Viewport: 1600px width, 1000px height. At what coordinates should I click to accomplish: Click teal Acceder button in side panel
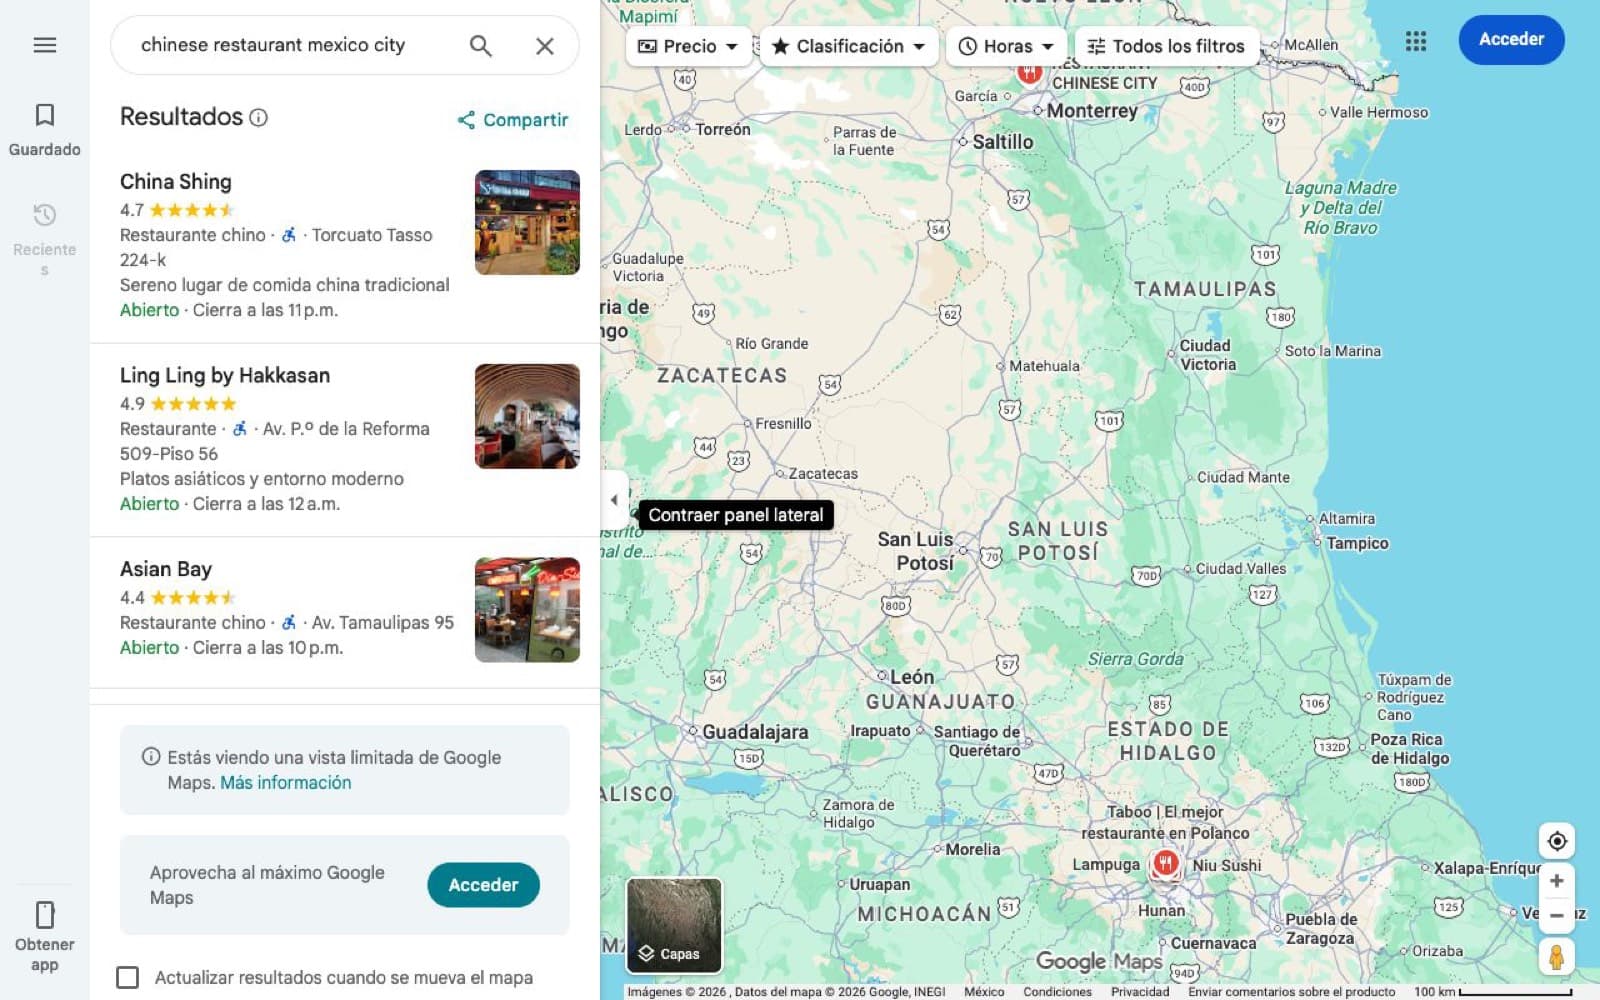483,885
